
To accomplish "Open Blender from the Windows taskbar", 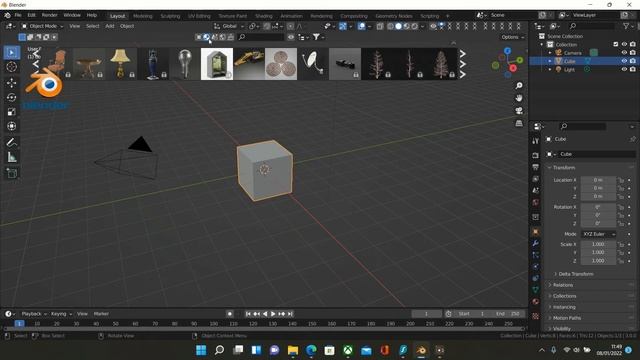I will (421, 350).
